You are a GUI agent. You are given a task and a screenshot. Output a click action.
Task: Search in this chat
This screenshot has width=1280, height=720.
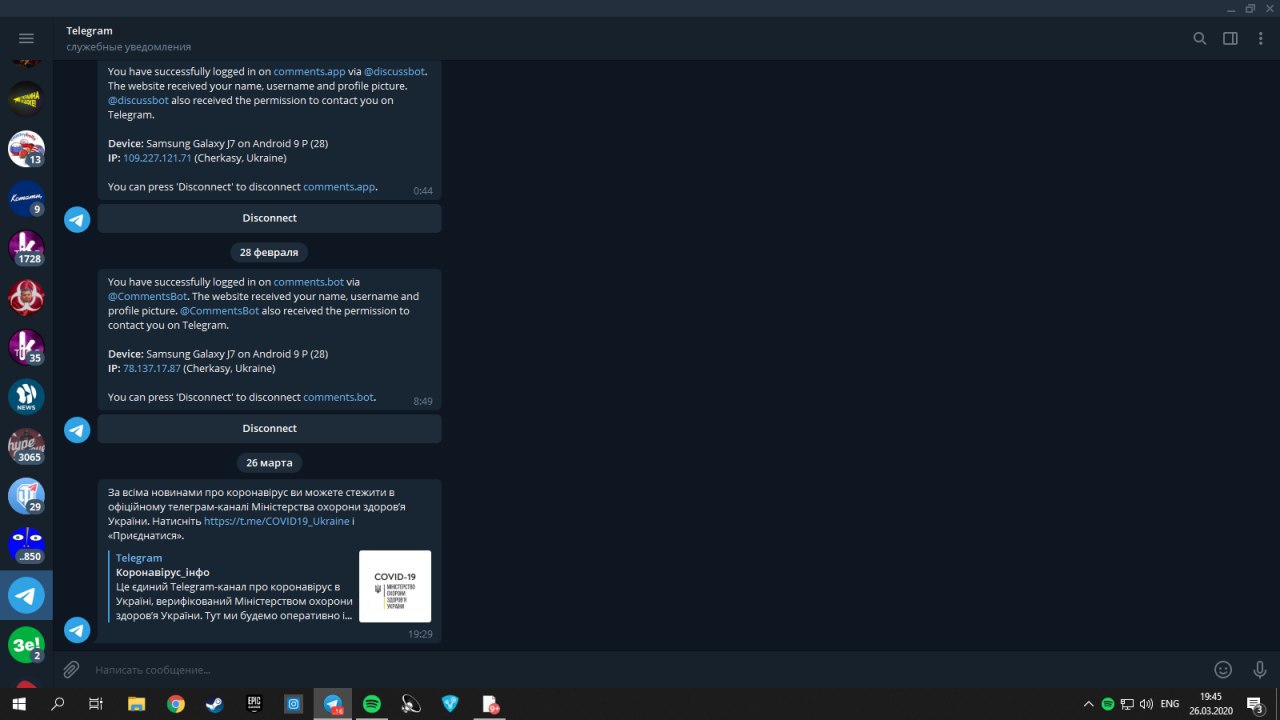pyautogui.click(x=1200, y=38)
